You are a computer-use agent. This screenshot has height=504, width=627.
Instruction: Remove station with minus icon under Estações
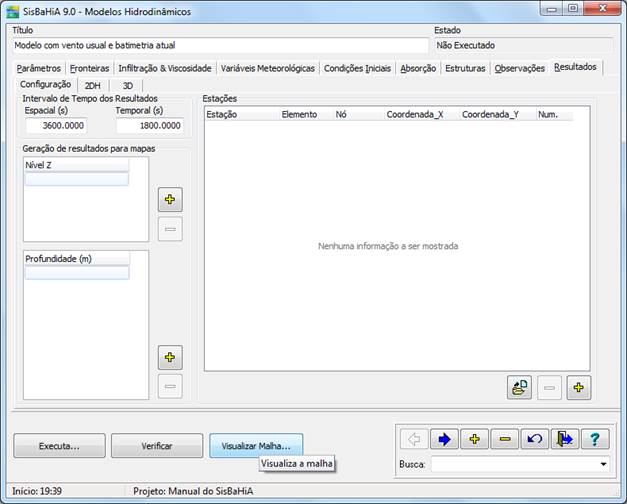(x=549, y=387)
